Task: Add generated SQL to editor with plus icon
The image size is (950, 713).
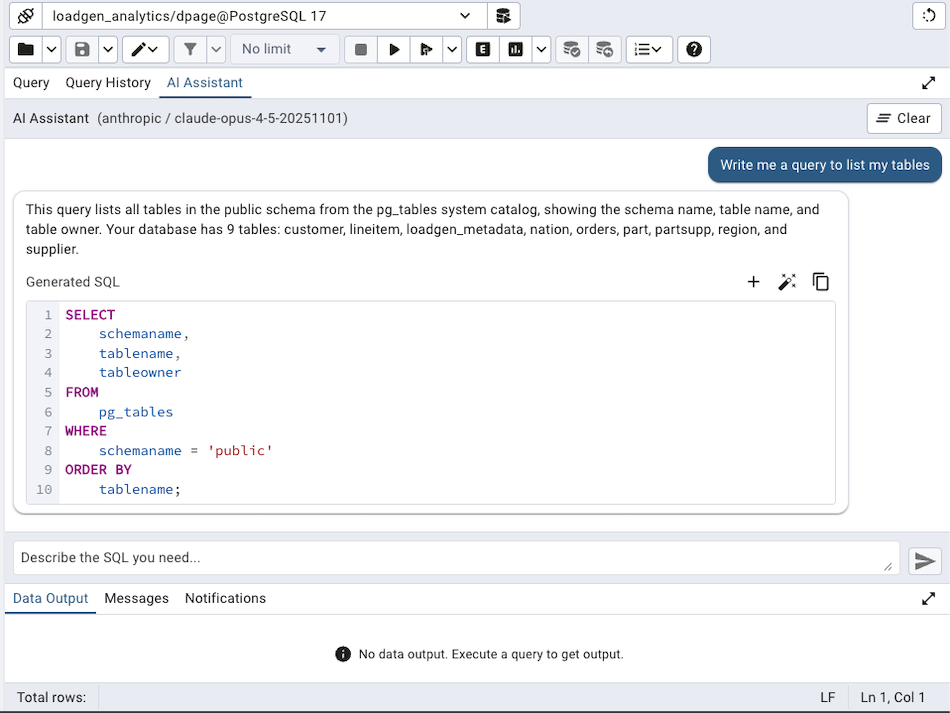Action: [753, 281]
